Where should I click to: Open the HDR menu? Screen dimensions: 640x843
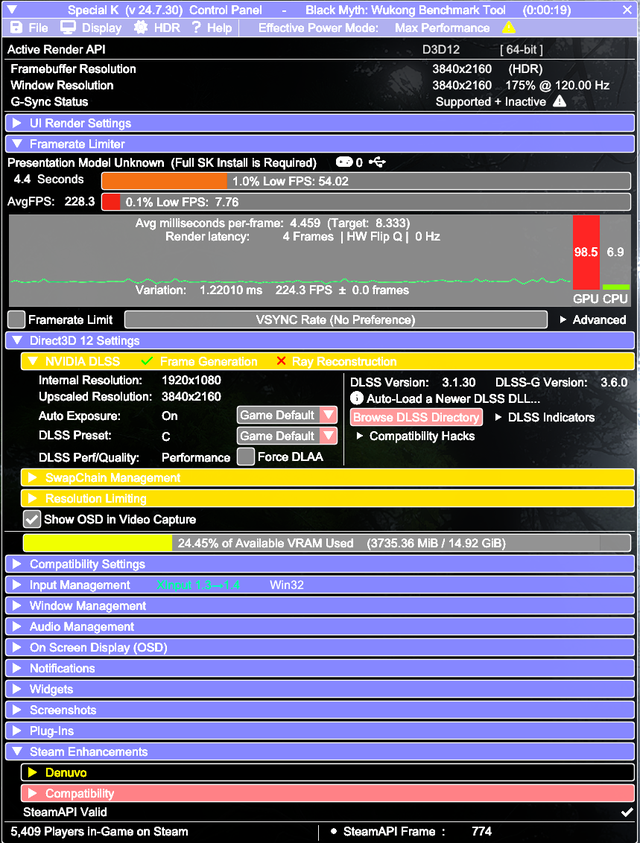157,28
